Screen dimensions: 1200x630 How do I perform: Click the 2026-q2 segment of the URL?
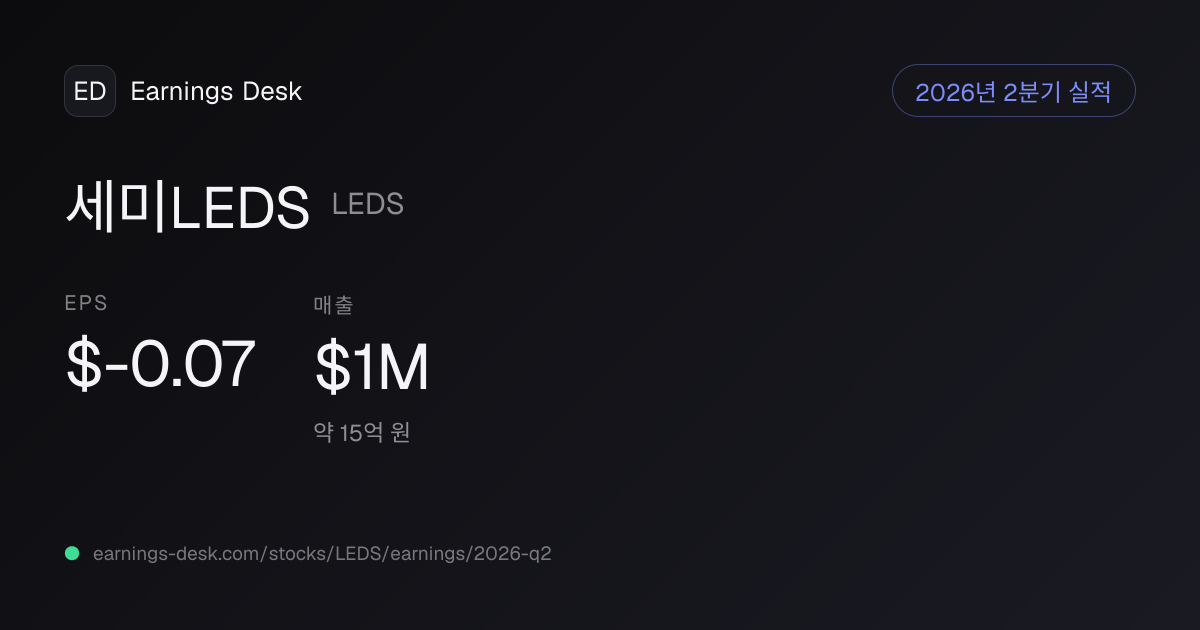(513, 553)
